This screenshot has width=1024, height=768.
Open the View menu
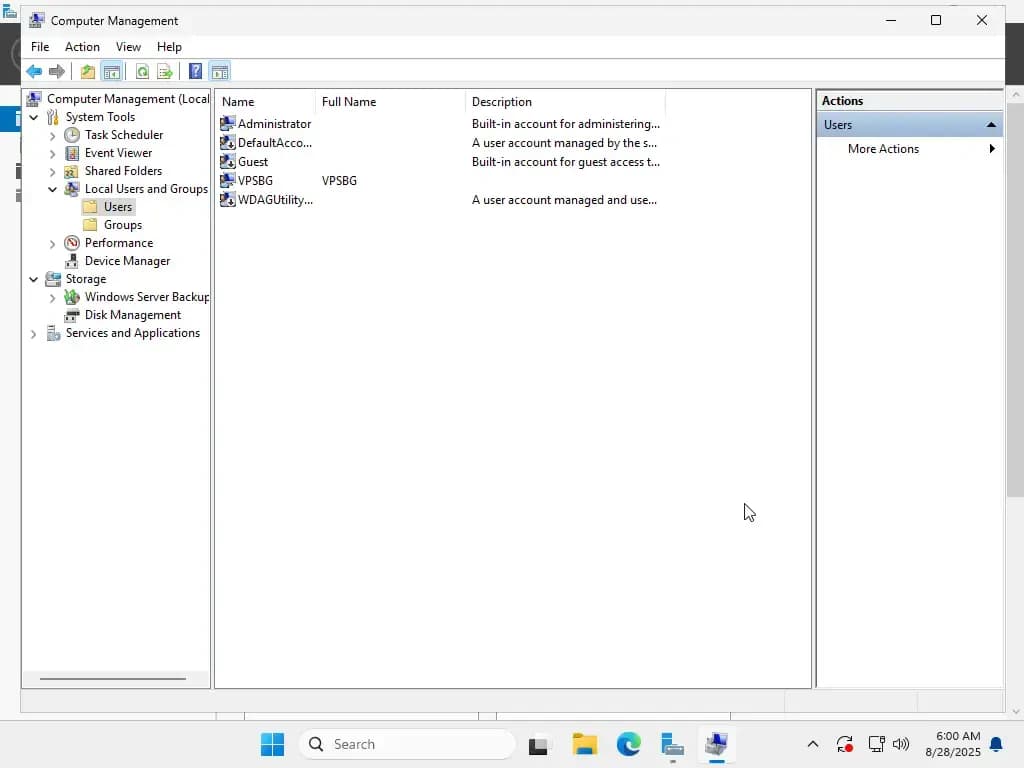pos(128,47)
